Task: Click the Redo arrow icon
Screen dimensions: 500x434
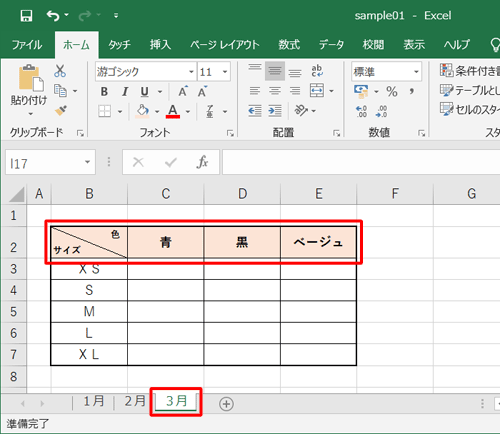Action: click(x=85, y=16)
